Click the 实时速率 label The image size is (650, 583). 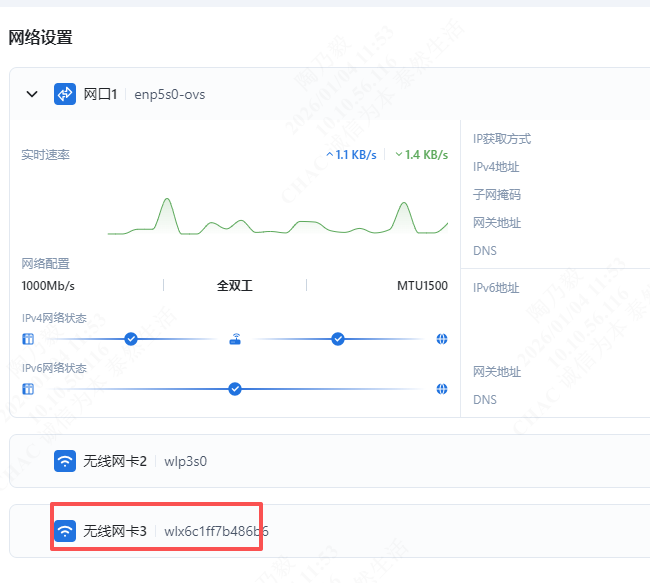pos(46,155)
